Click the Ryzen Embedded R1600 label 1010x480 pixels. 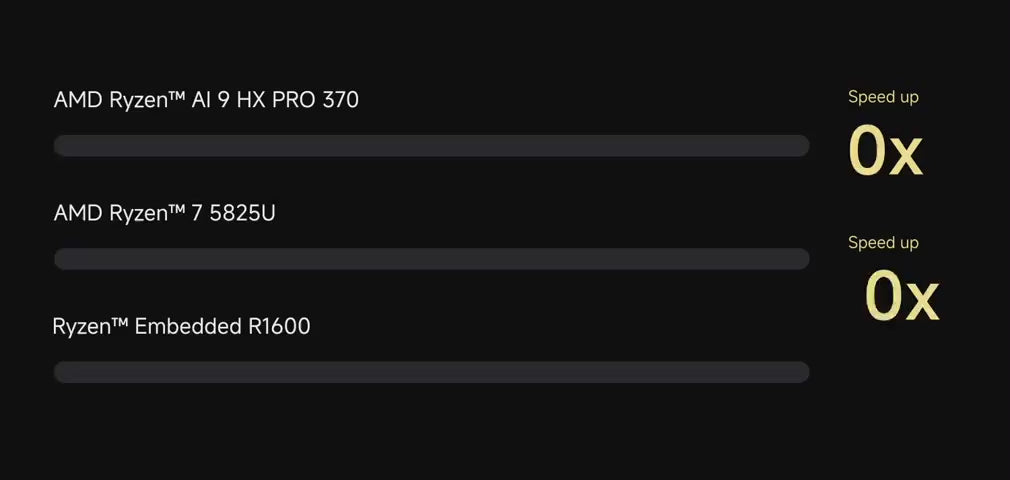pyautogui.click(x=181, y=326)
